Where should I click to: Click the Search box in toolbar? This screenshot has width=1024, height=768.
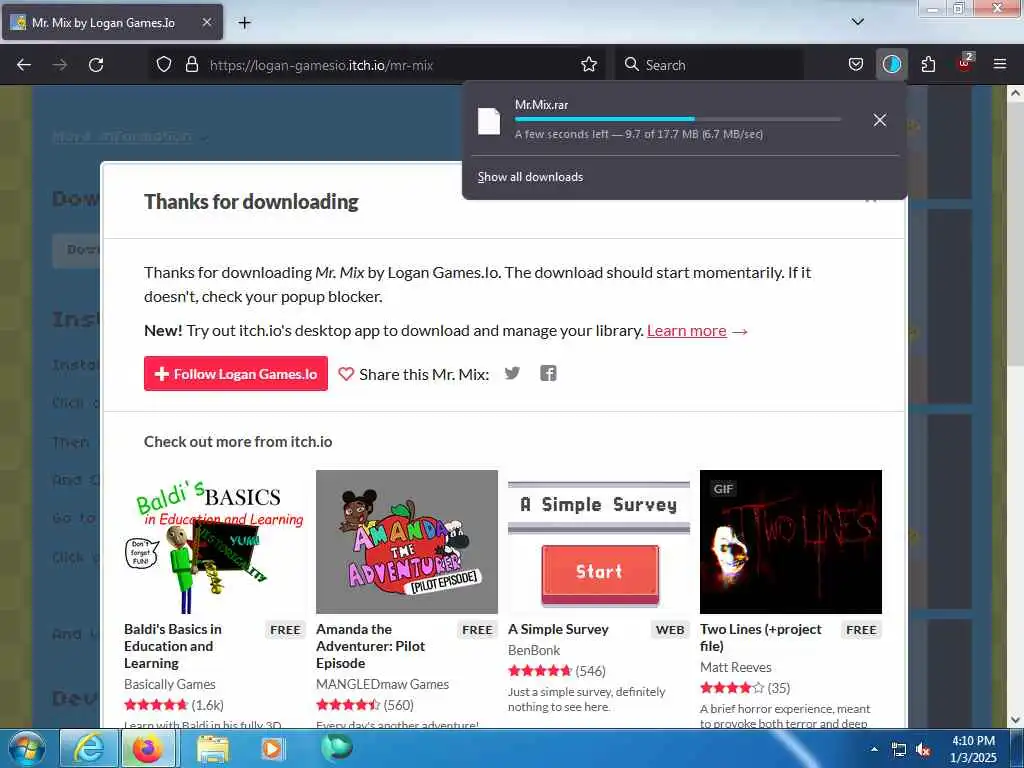pos(709,65)
